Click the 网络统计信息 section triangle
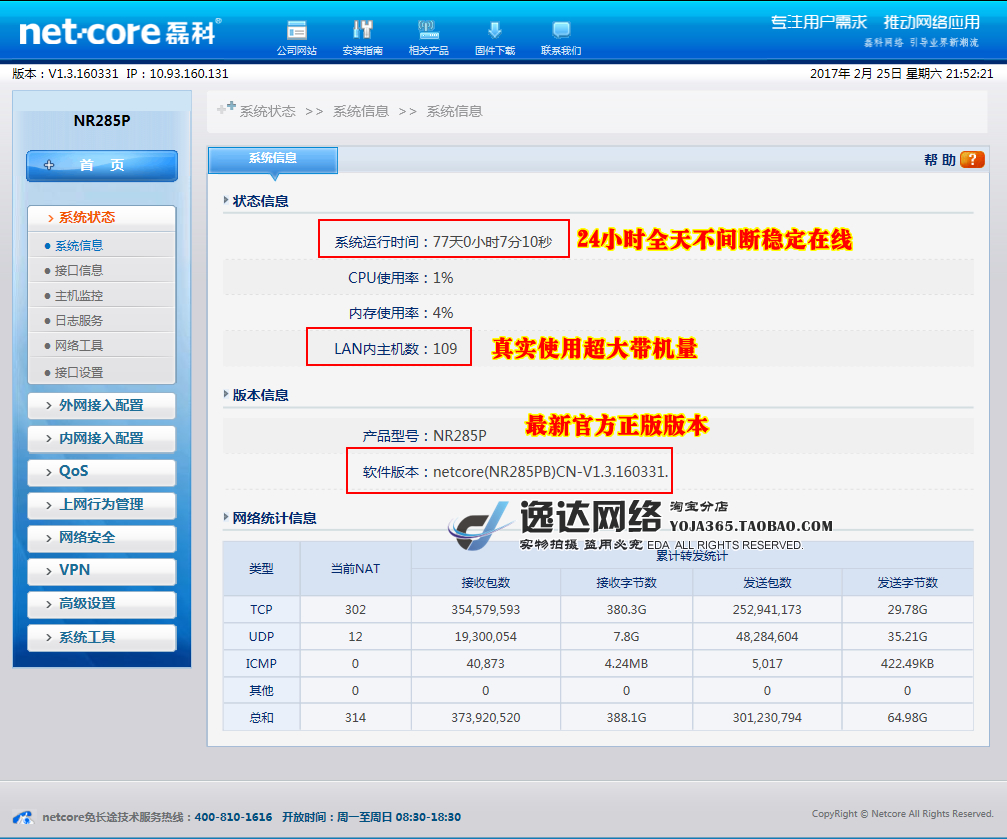 226,517
